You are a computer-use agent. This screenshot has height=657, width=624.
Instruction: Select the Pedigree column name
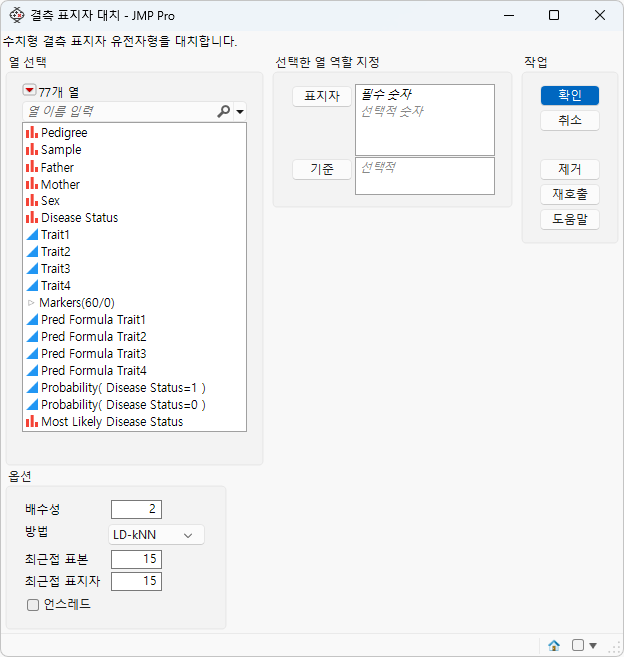64,133
